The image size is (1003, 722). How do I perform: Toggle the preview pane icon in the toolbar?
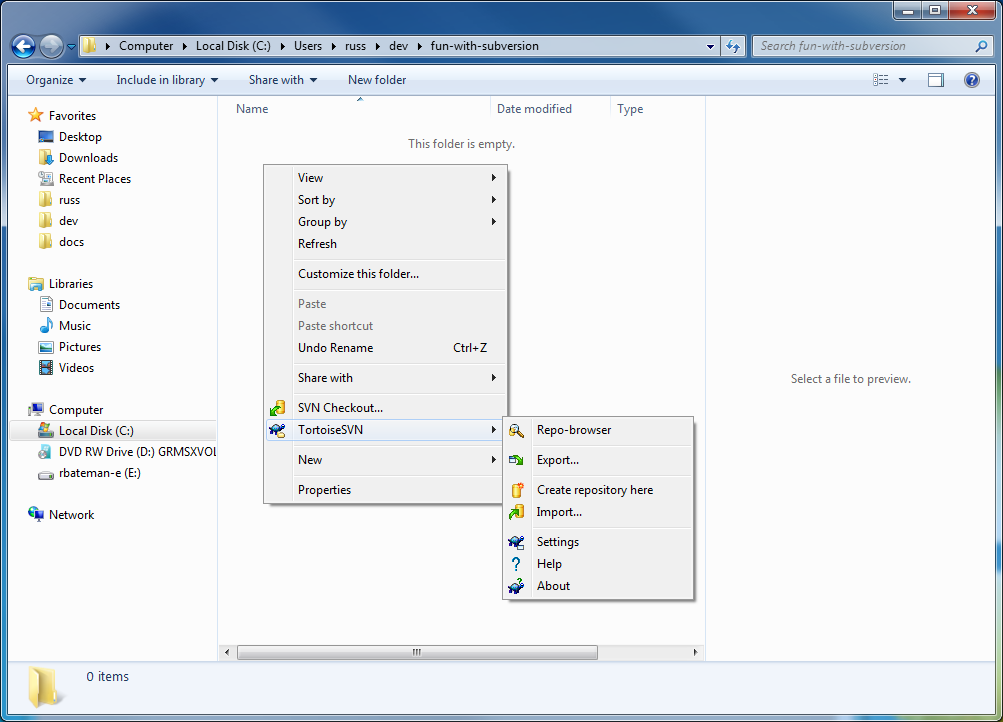(936, 80)
